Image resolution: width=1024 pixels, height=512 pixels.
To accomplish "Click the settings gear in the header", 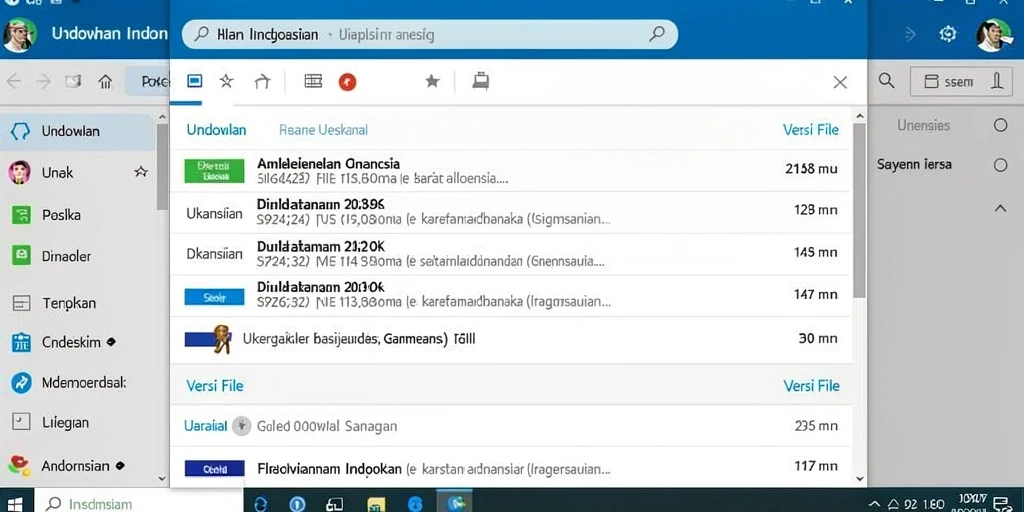I will click(948, 34).
